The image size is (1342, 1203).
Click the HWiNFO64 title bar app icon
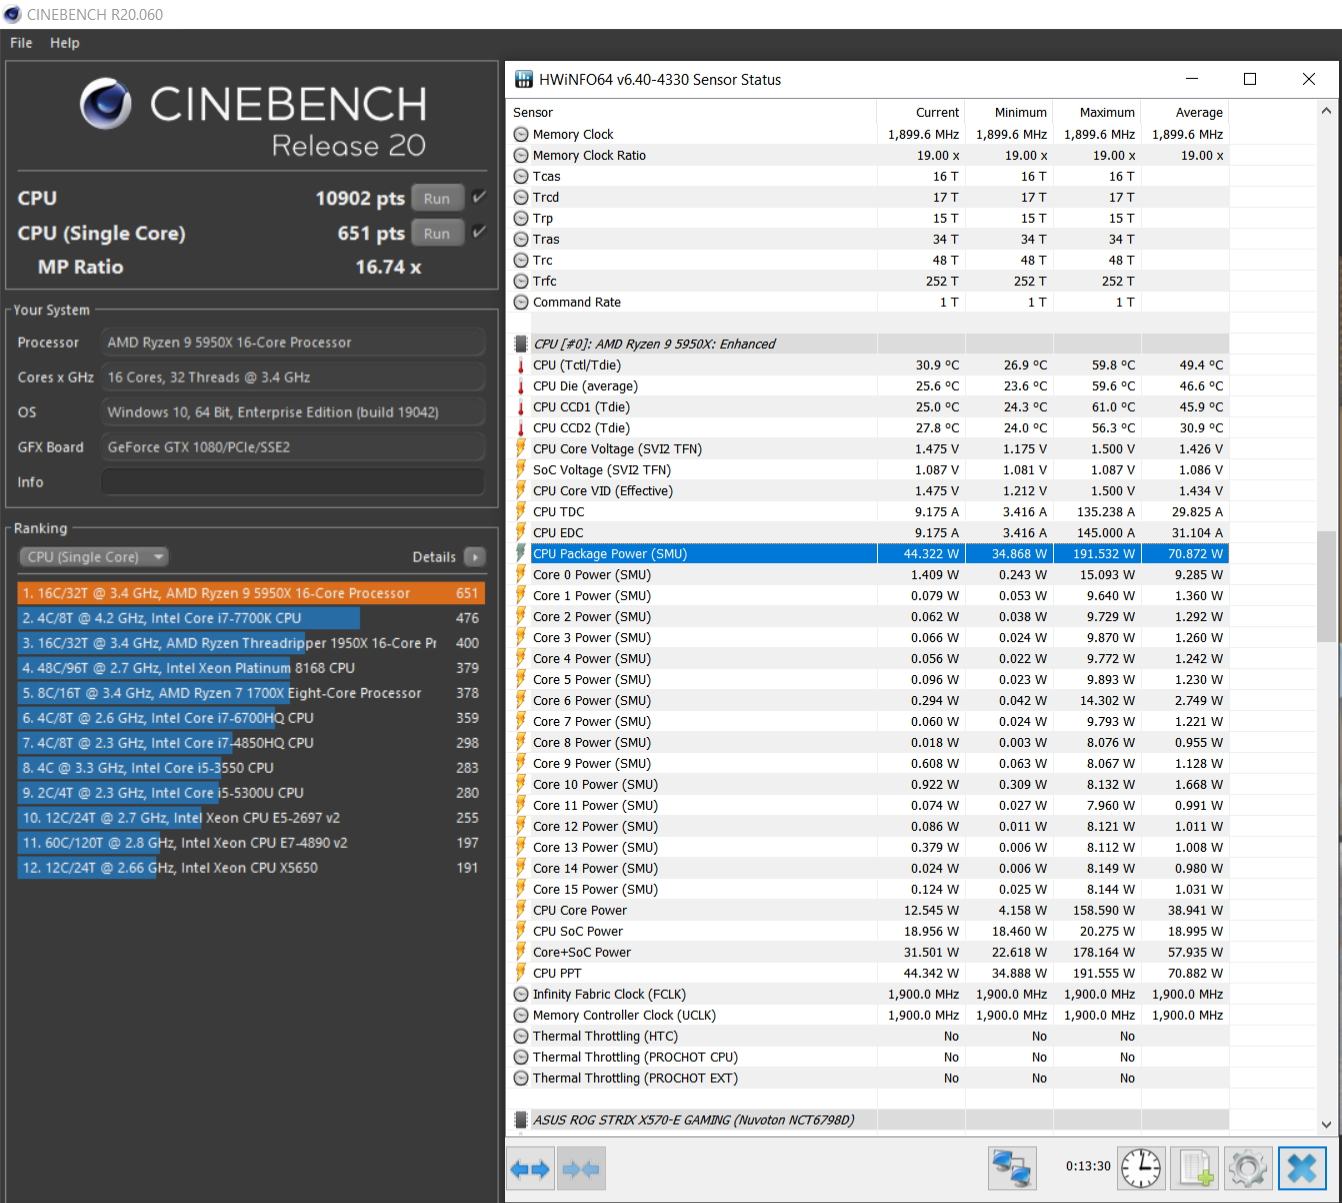(523, 79)
